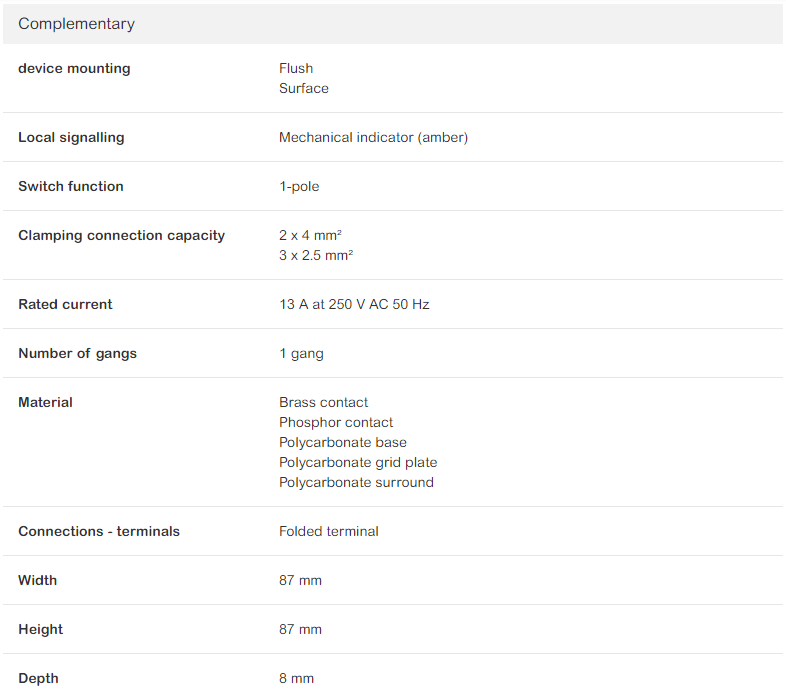Click the Folded terminal value
This screenshot has width=786, height=699.
329,532
